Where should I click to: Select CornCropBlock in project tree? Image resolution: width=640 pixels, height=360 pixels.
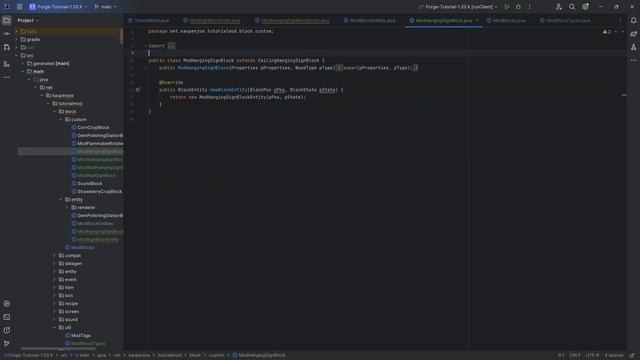click(93, 128)
